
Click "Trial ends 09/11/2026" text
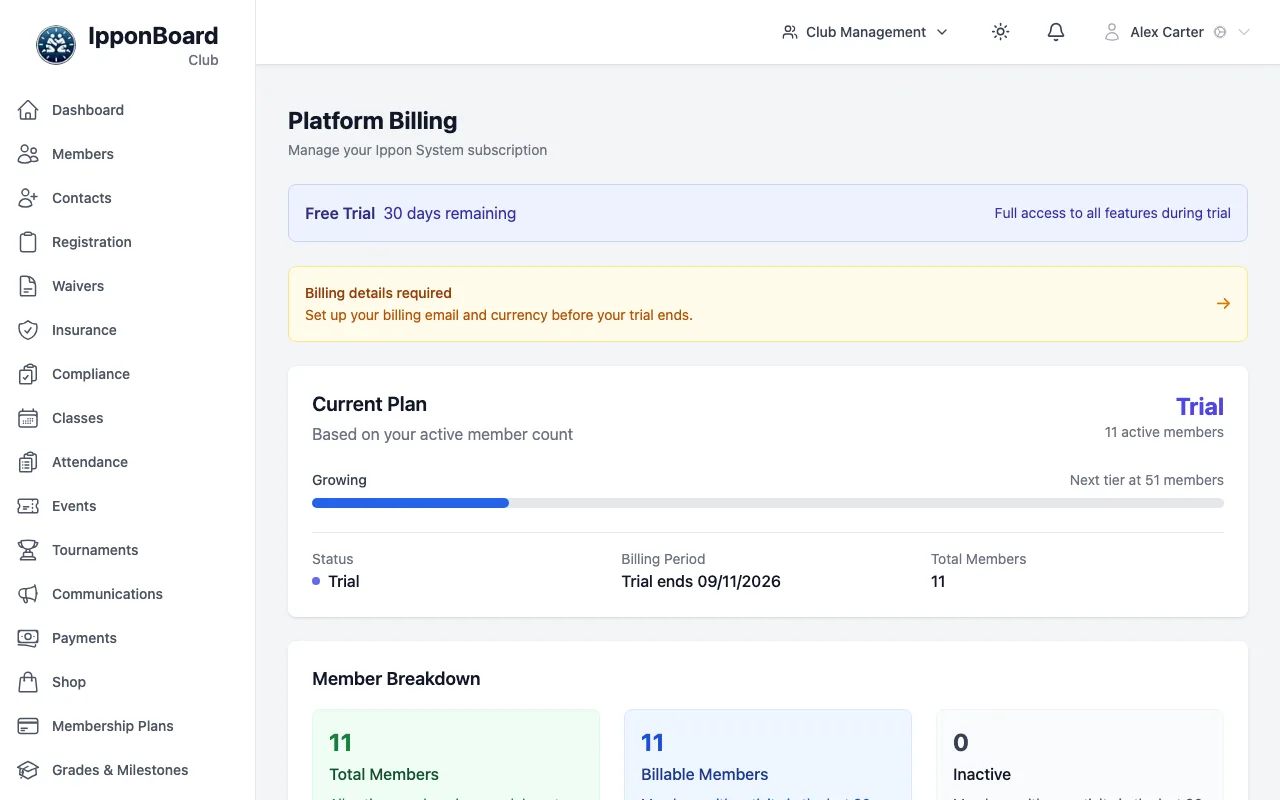[701, 581]
